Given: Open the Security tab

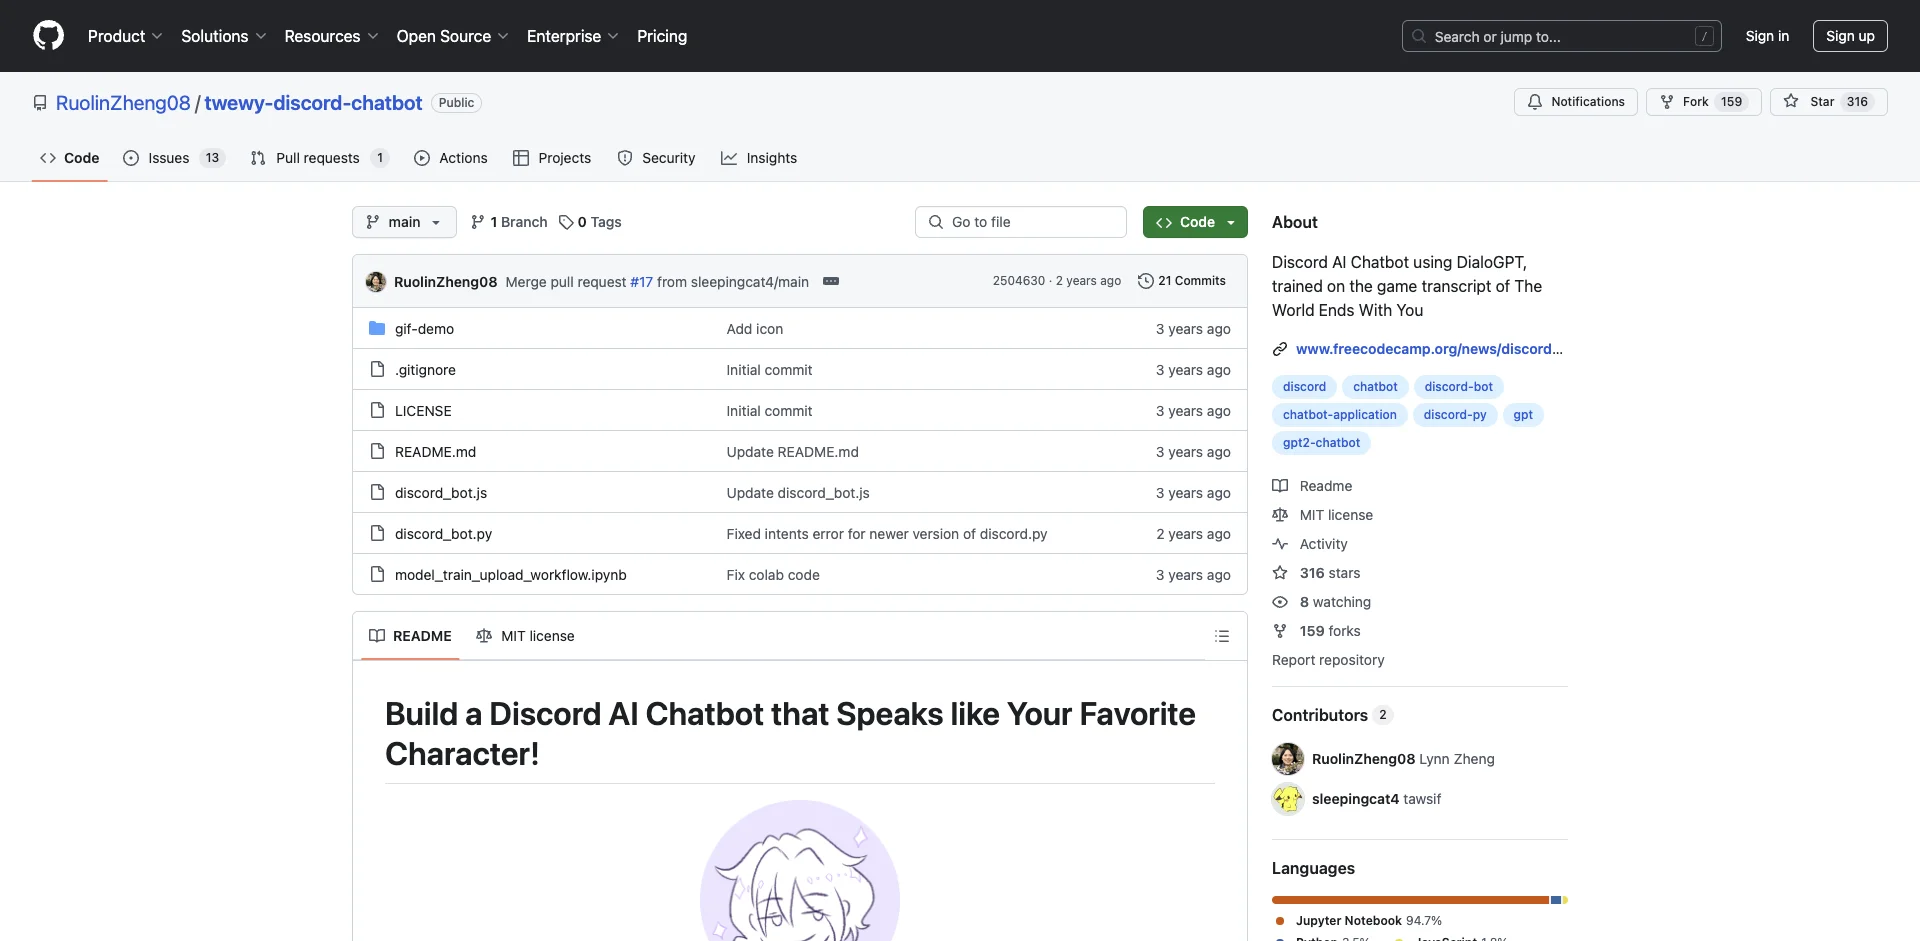Looking at the screenshot, I should pyautogui.click(x=656, y=158).
